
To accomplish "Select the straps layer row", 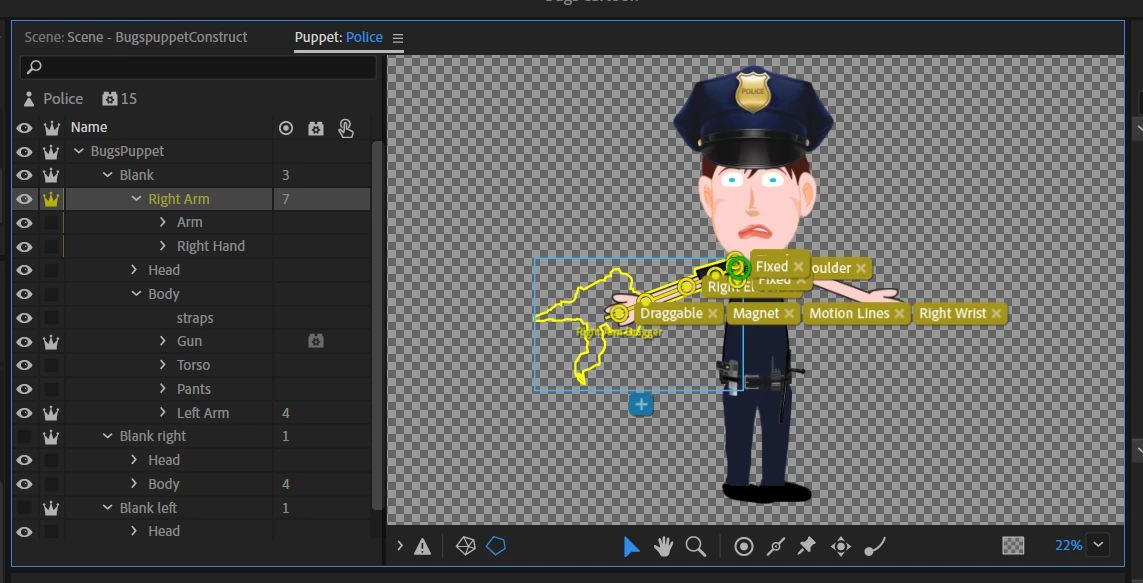I will coord(193,318).
